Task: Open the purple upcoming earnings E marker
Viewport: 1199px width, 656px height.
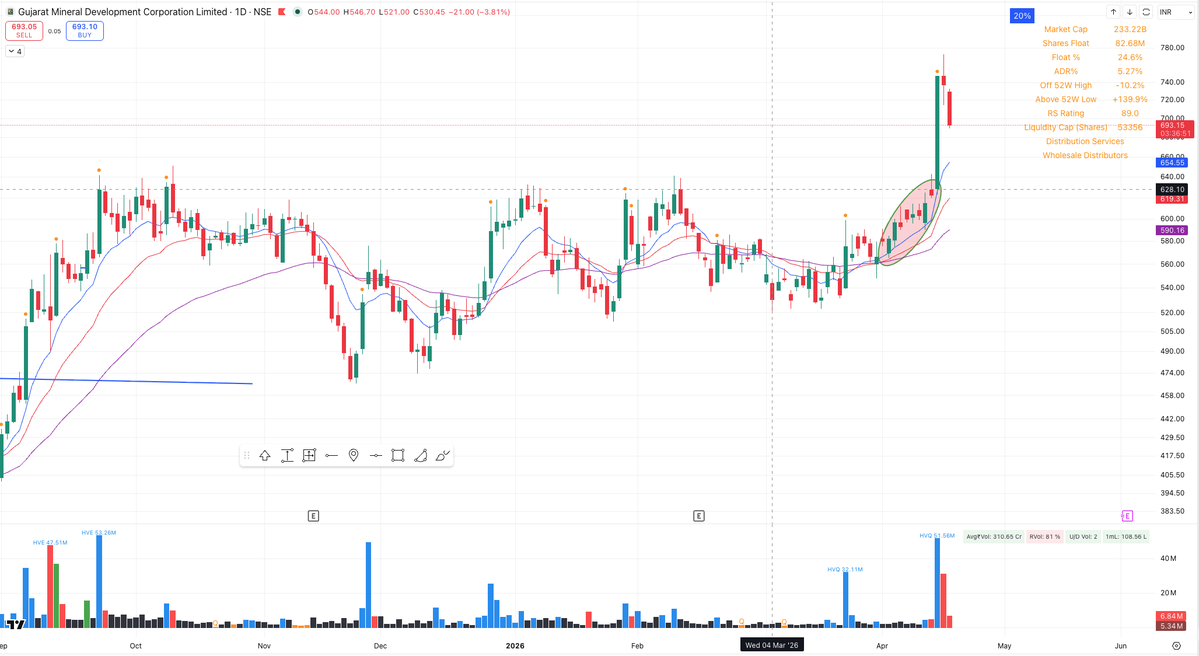Action: point(1126,516)
